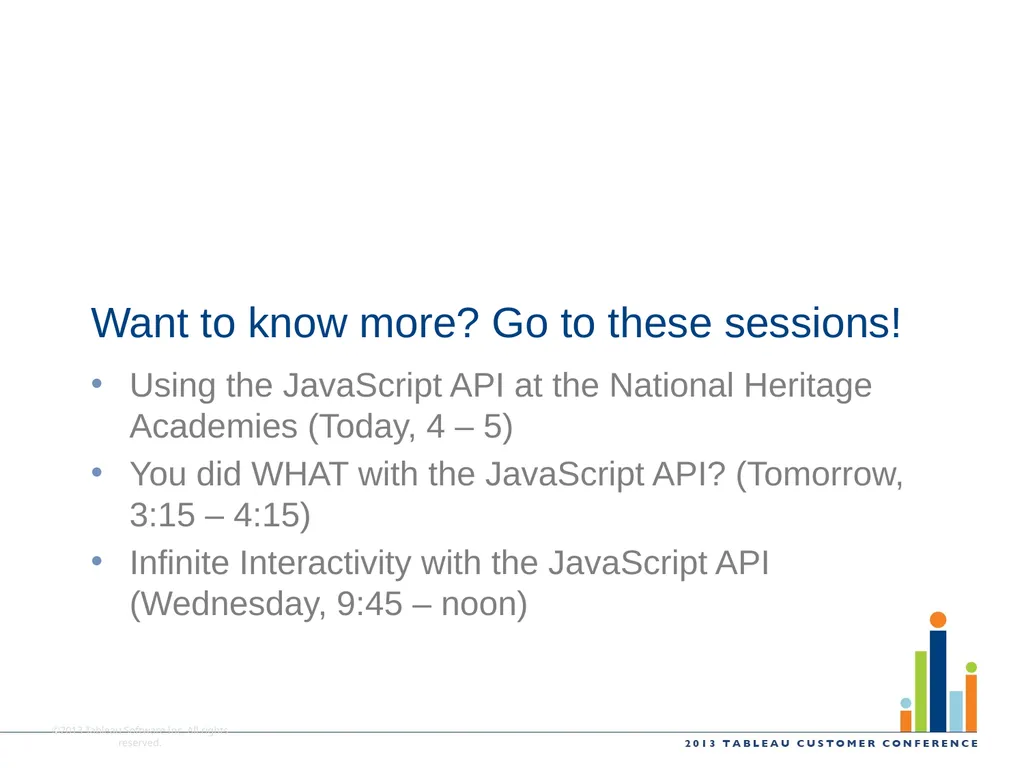Image resolution: width=1024 pixels, height=768 pixels.
Task: Click the first bullet point dot
Action: coord(97,383)
